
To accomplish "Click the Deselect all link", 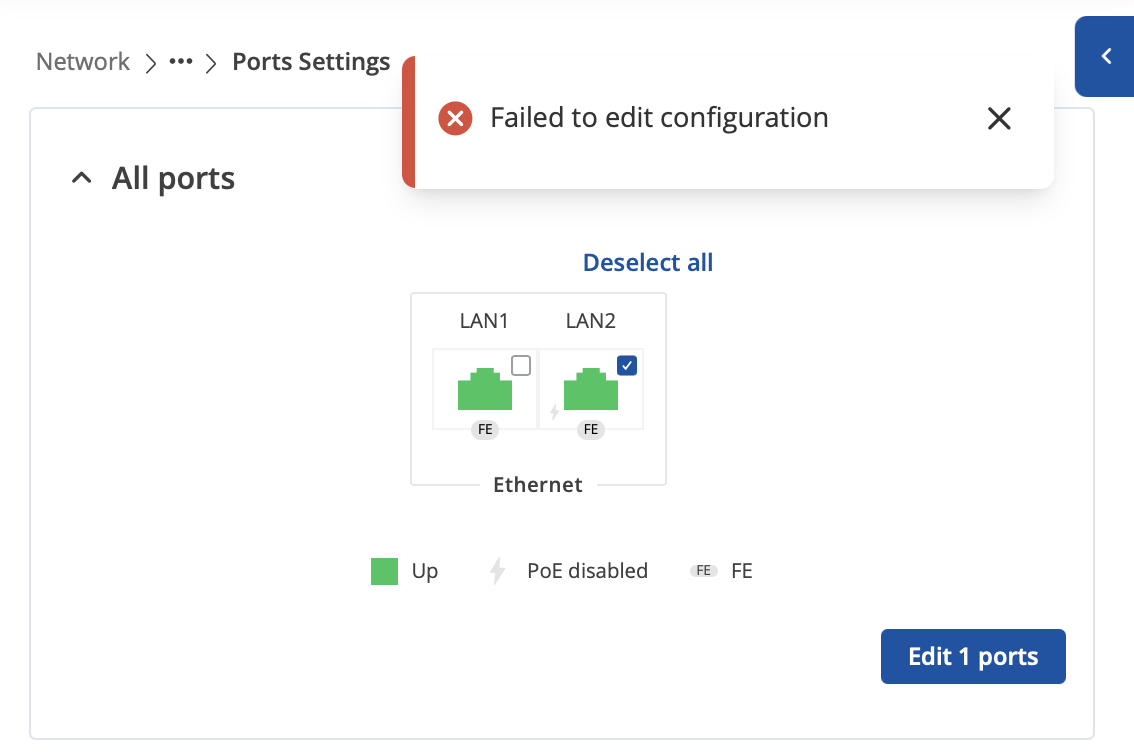I will (x=648, y=262).
